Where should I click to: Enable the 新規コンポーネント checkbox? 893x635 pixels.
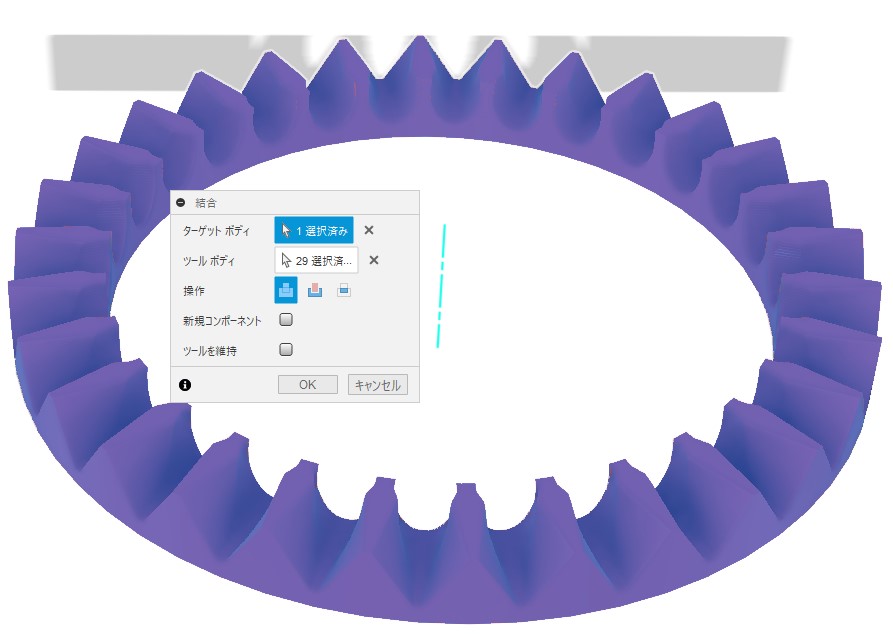286,319
